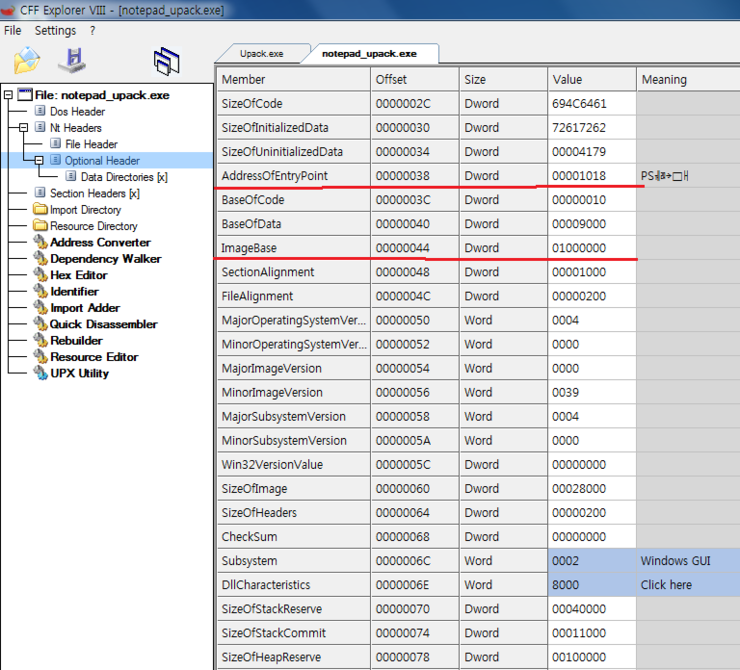
Task: Open the File menu
Action: point(13,31)
